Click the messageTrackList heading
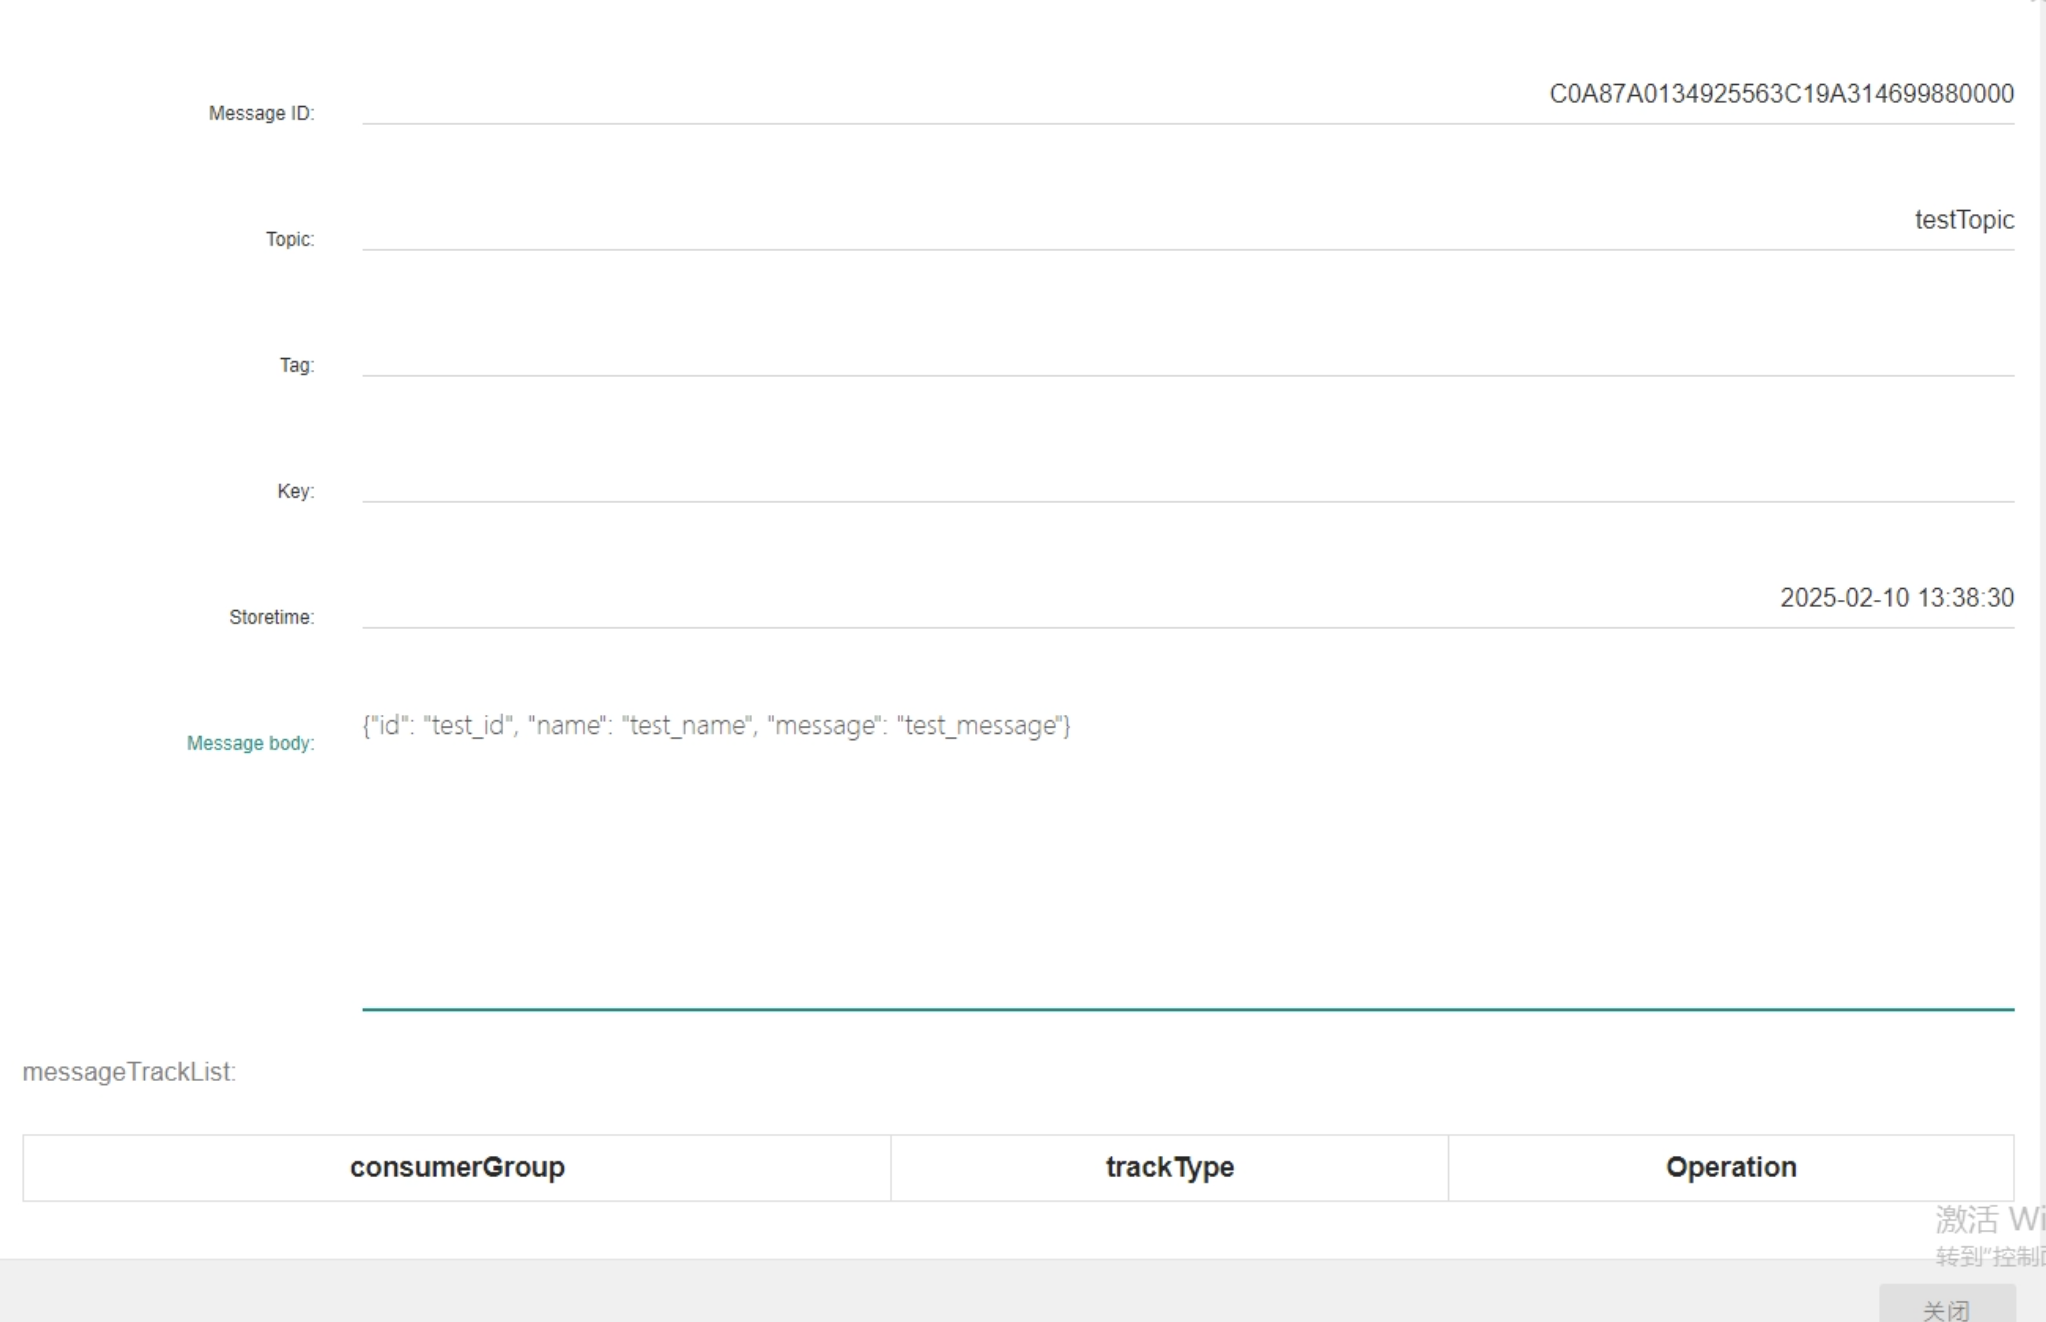Screen dimensions: 2046x1322 129,1072
